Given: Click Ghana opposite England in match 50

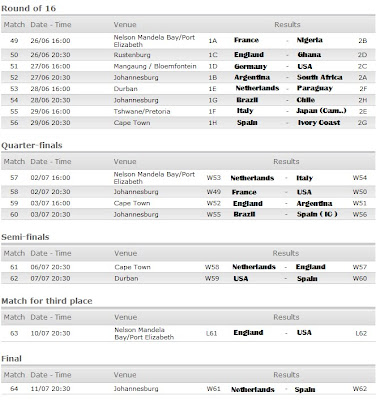Looking at the screenshot, I should 309,55.
